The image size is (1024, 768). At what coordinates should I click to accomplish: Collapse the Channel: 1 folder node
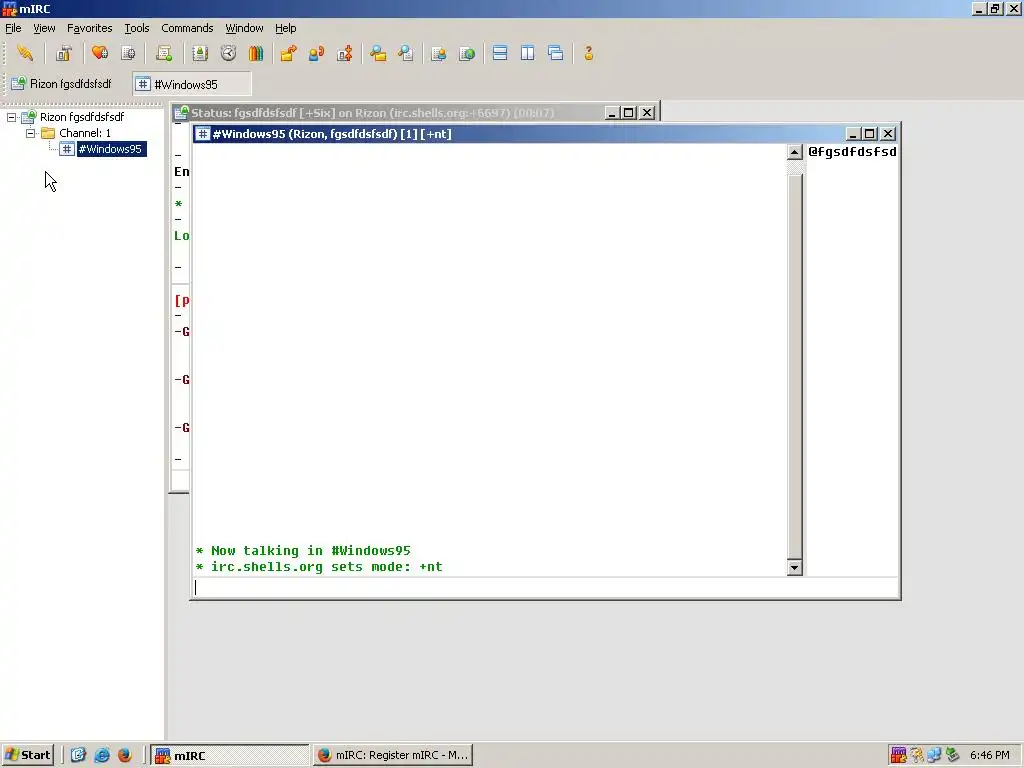click(30, 133)
